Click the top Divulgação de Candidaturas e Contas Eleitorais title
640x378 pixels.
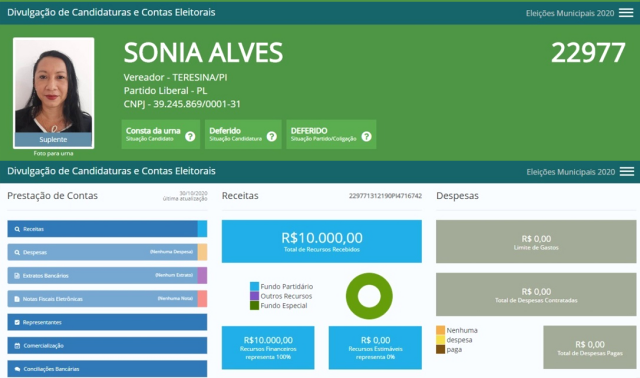coord(111,12)
